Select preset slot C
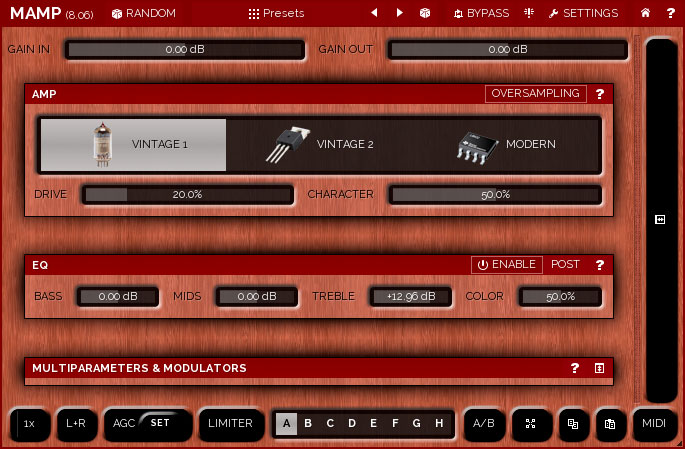The height and width of the screenshot is (449, 685). pyautogui.click(x=330, y=423)
